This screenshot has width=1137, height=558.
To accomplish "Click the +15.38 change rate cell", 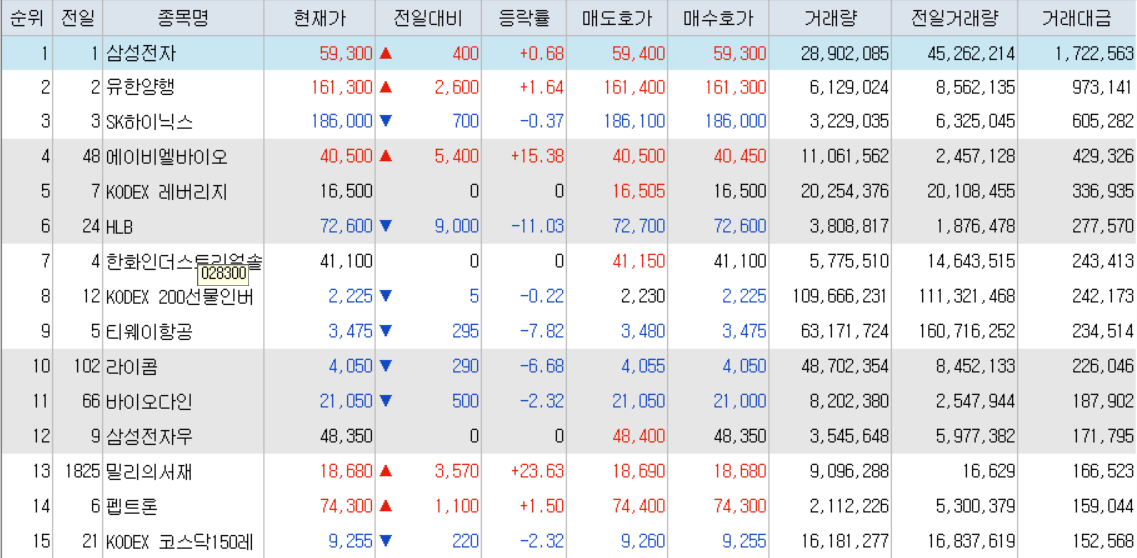I will [x=536, y=157].
